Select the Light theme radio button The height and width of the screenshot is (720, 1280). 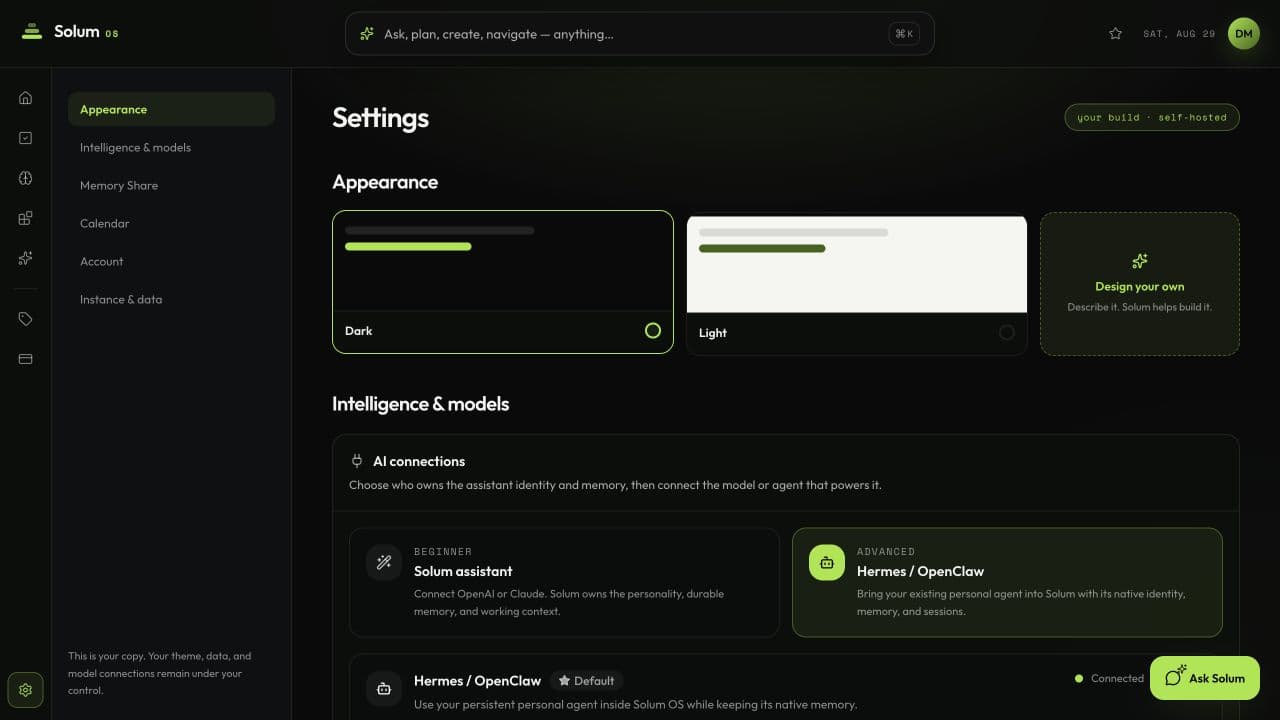pos(1007,333)
